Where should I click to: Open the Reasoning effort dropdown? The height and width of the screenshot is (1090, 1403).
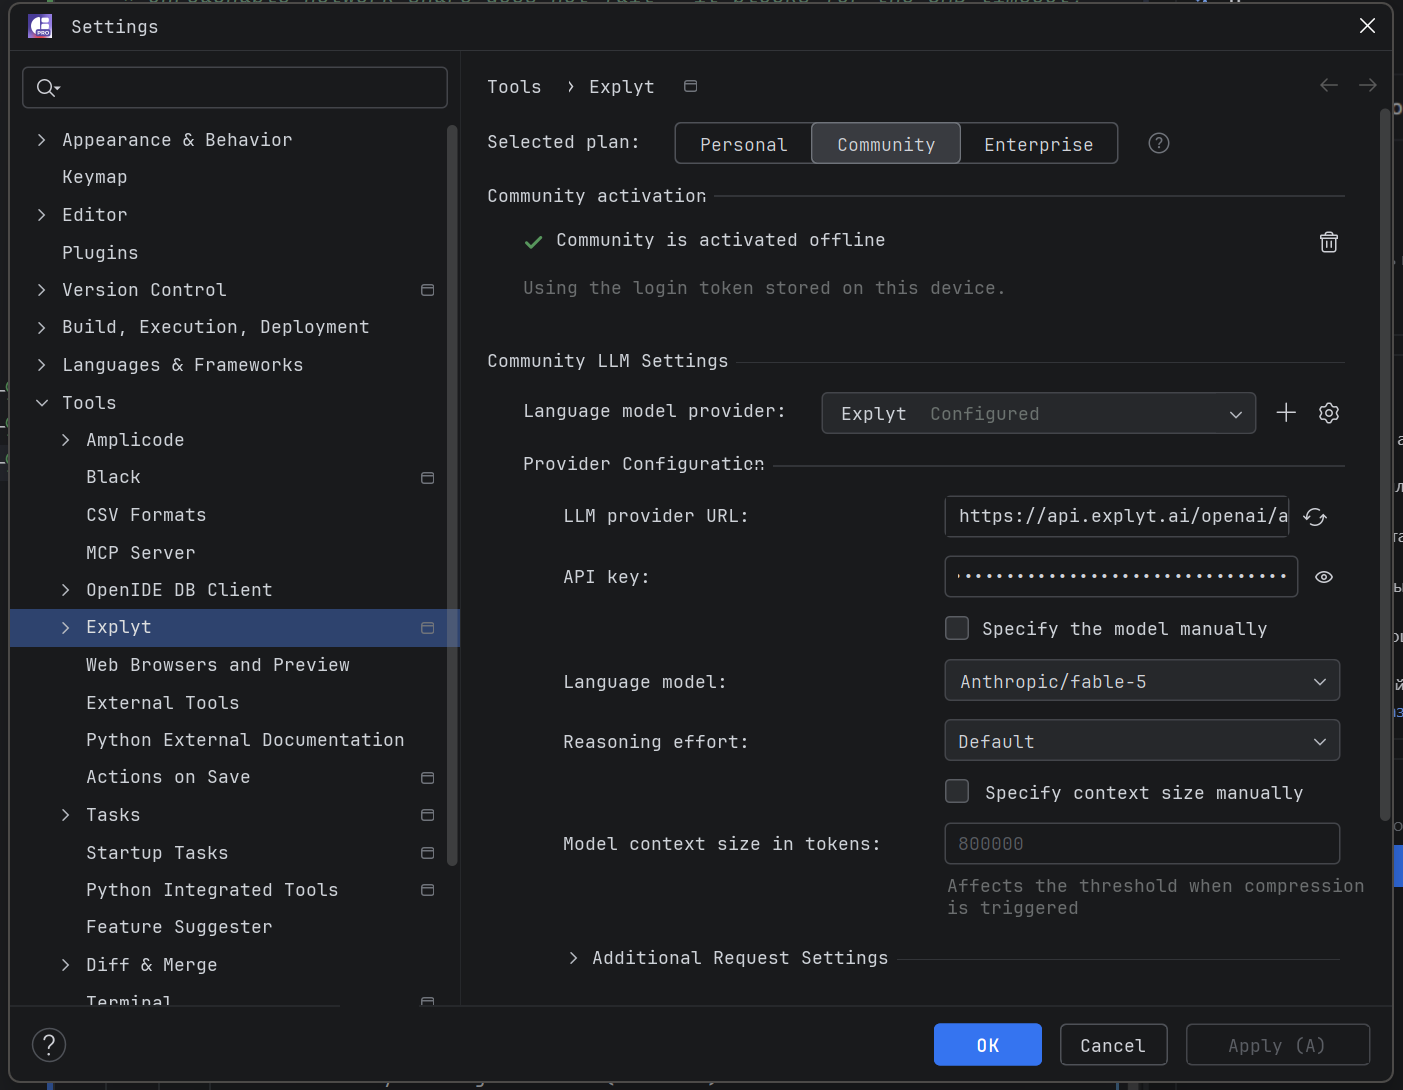pos(1142,741)
